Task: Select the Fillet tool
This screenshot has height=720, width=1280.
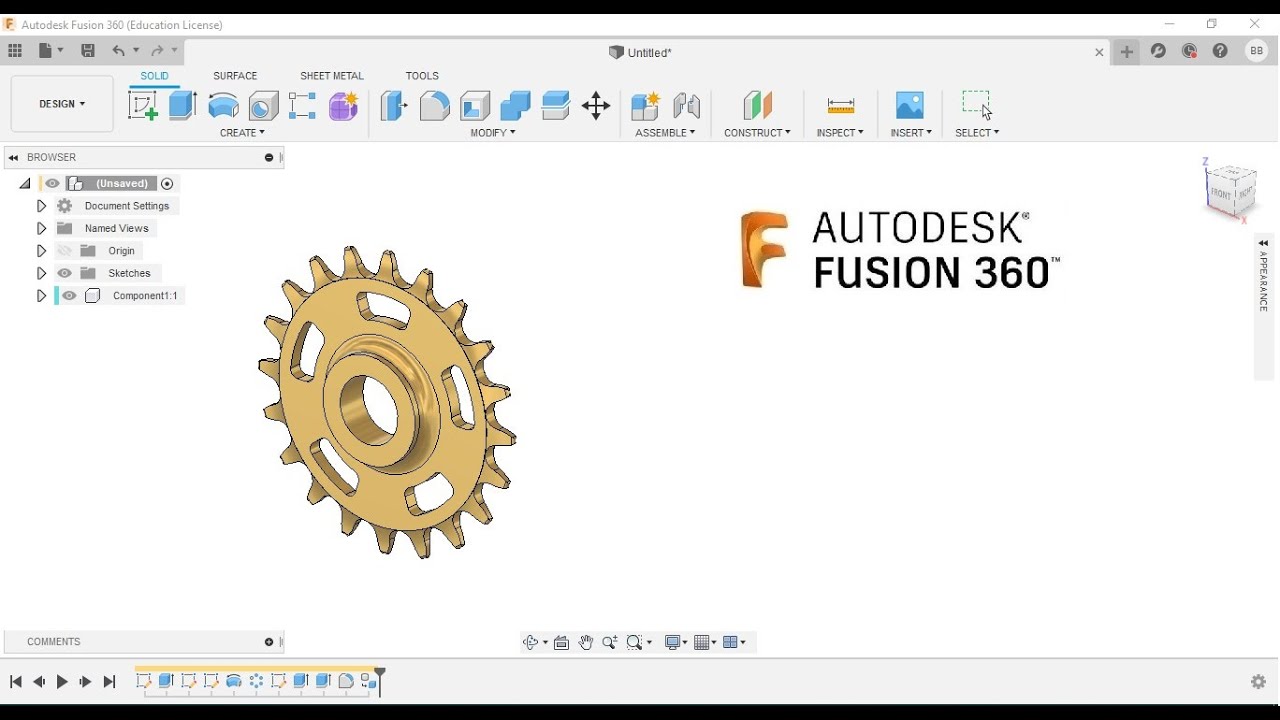Action: pyautogui.click(x=434, y=105)
